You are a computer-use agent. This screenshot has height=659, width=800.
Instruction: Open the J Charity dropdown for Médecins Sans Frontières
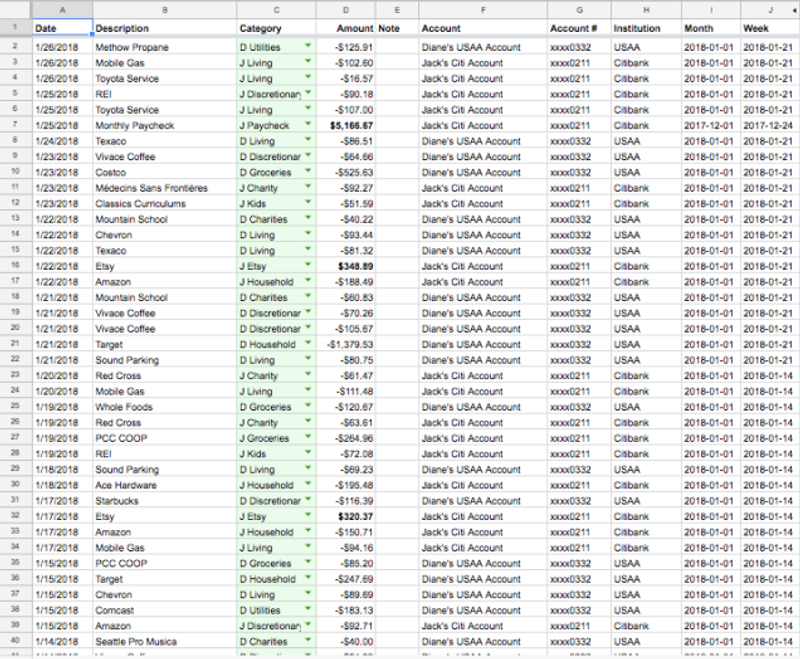[307, 188]
